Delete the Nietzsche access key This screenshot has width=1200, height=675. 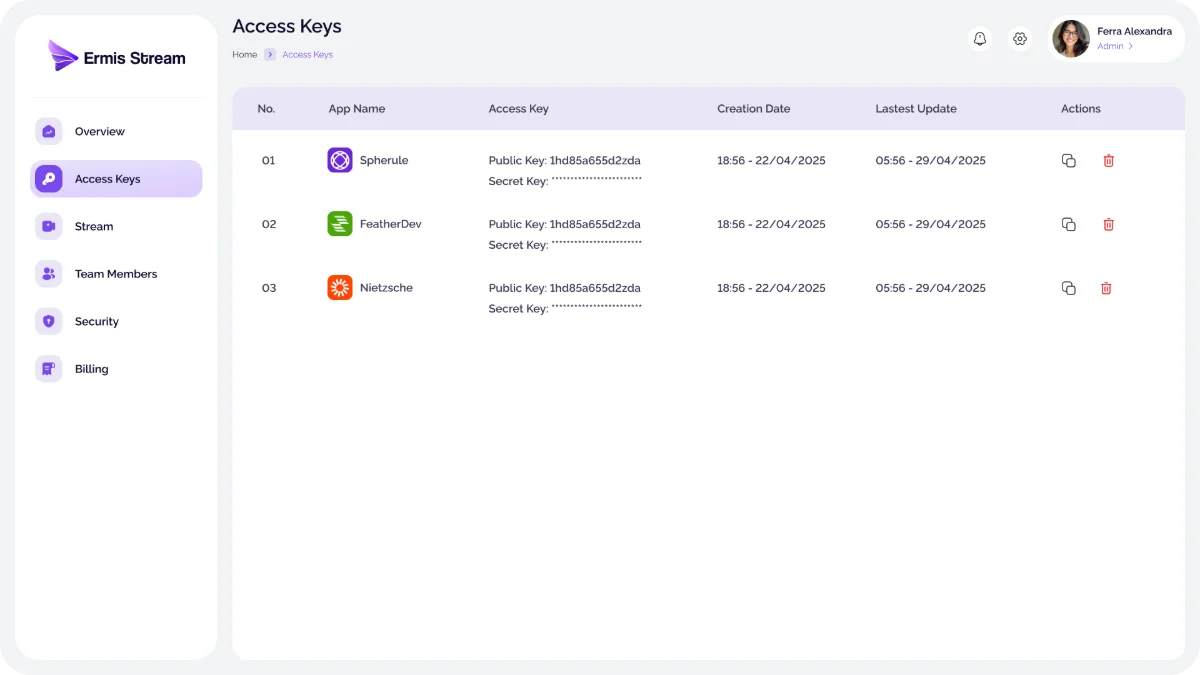[1106, 289]
